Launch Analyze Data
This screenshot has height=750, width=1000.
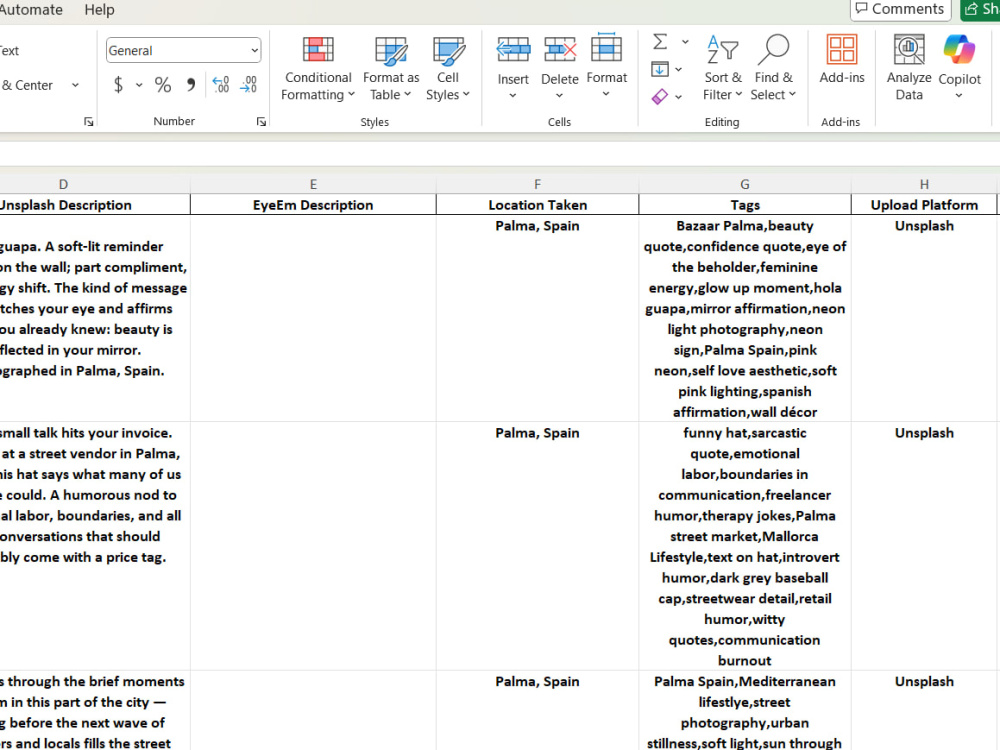point(909,68)
